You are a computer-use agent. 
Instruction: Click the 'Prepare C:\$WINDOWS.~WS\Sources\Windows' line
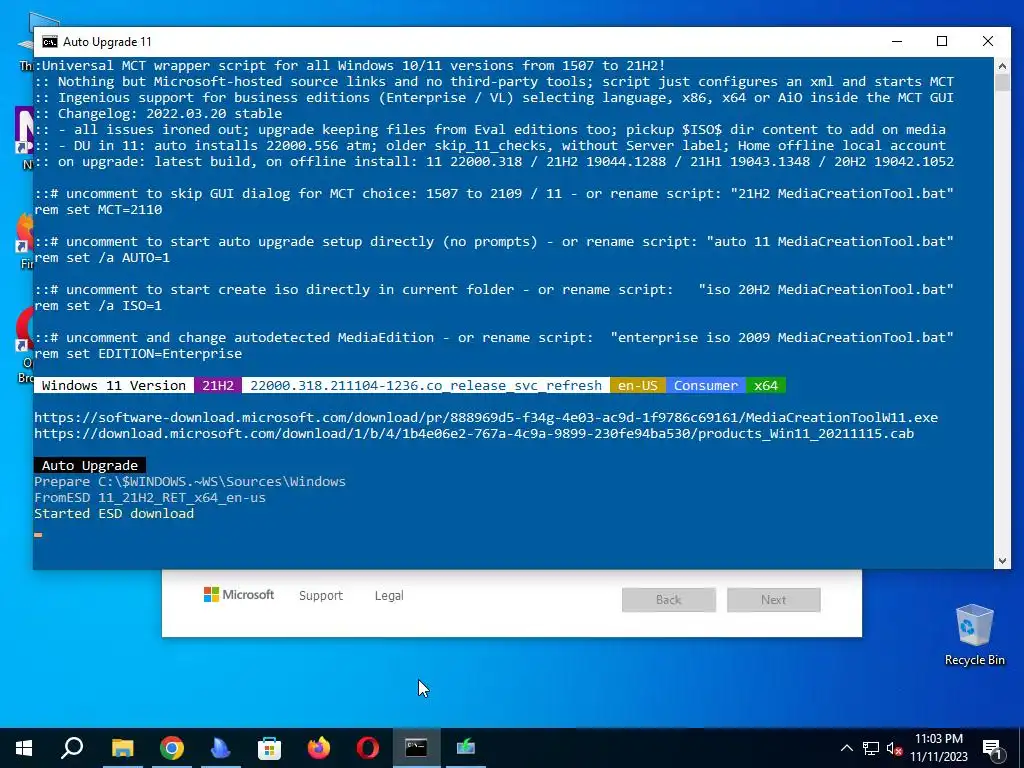[x=190, y=481]
